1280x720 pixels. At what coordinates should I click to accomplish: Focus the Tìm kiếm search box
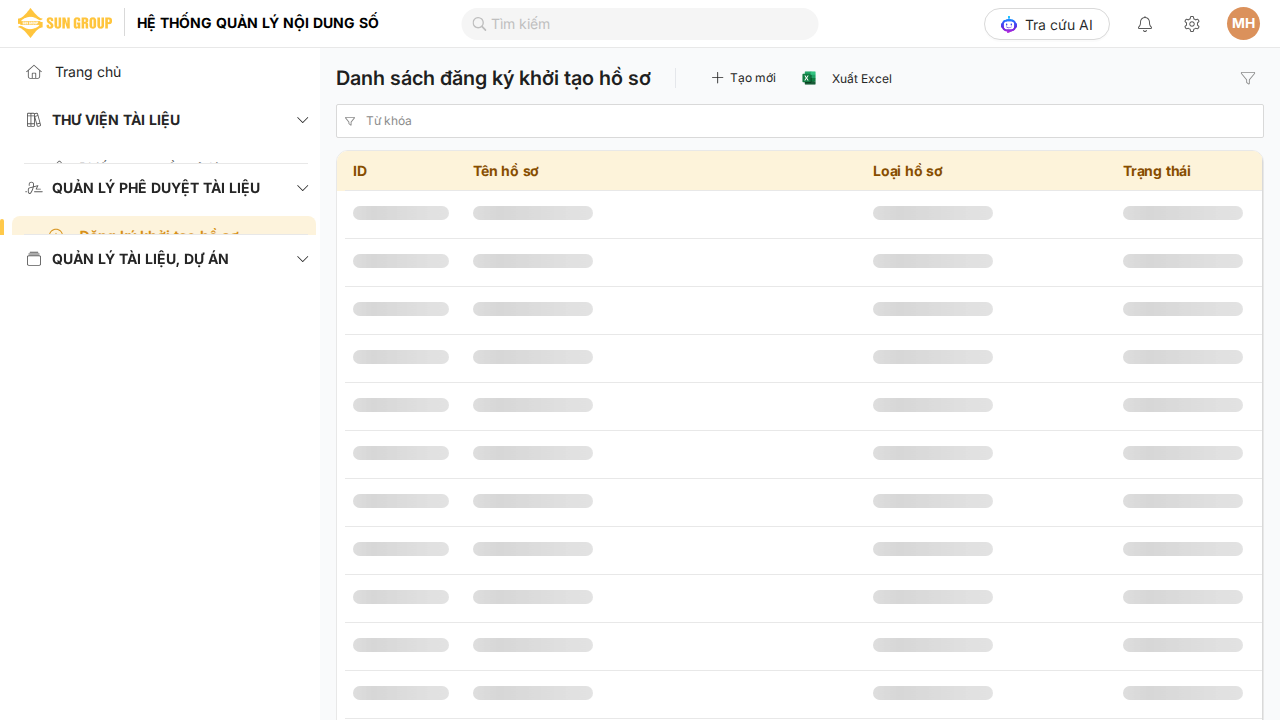pos(640,24)
